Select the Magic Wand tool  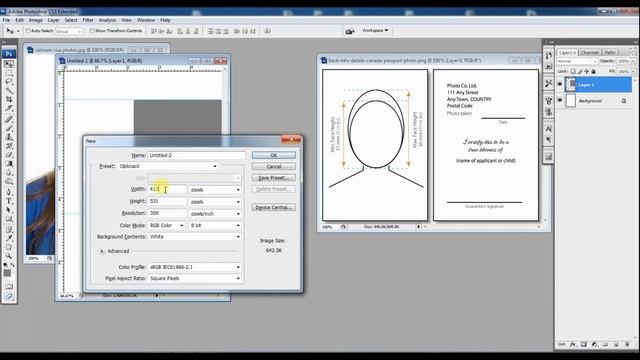pyautogui.click(x=9, y=90)
